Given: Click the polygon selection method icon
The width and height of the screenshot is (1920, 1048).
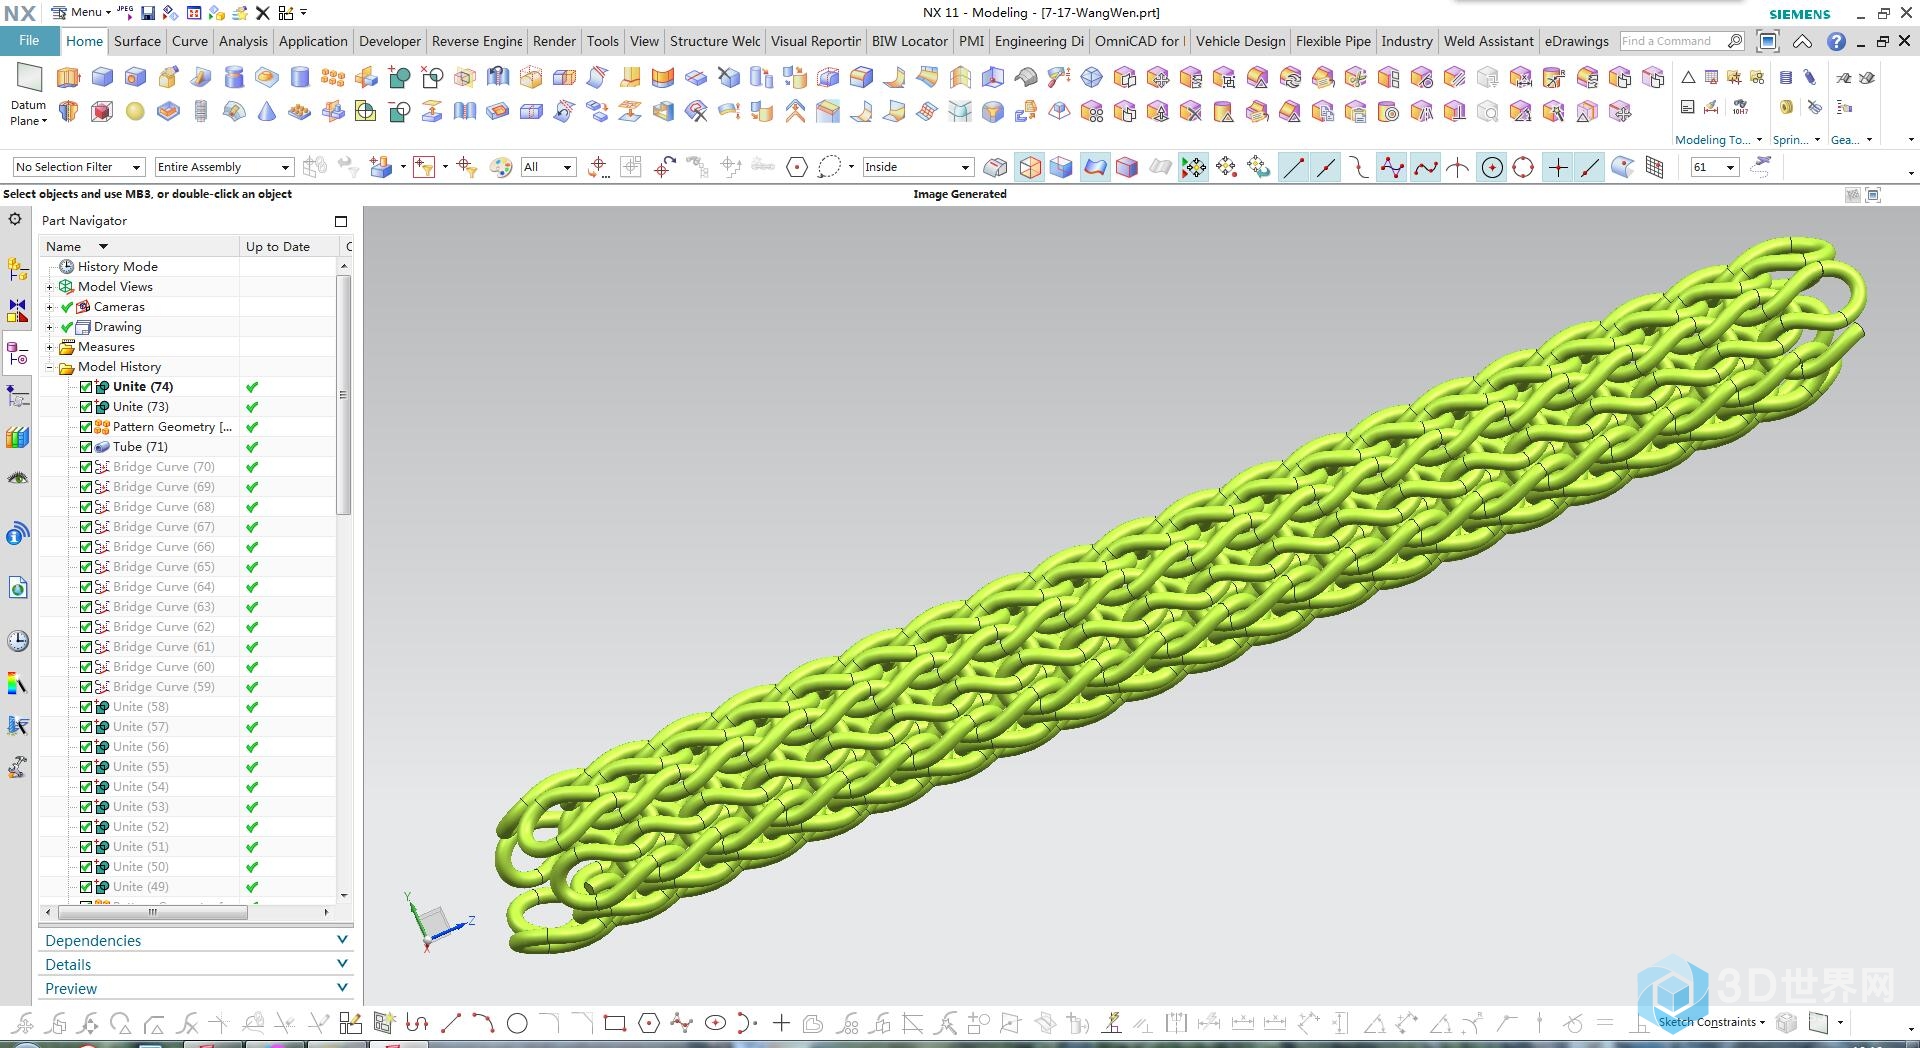Looking at the screenshot, I should tap(797, 167).
